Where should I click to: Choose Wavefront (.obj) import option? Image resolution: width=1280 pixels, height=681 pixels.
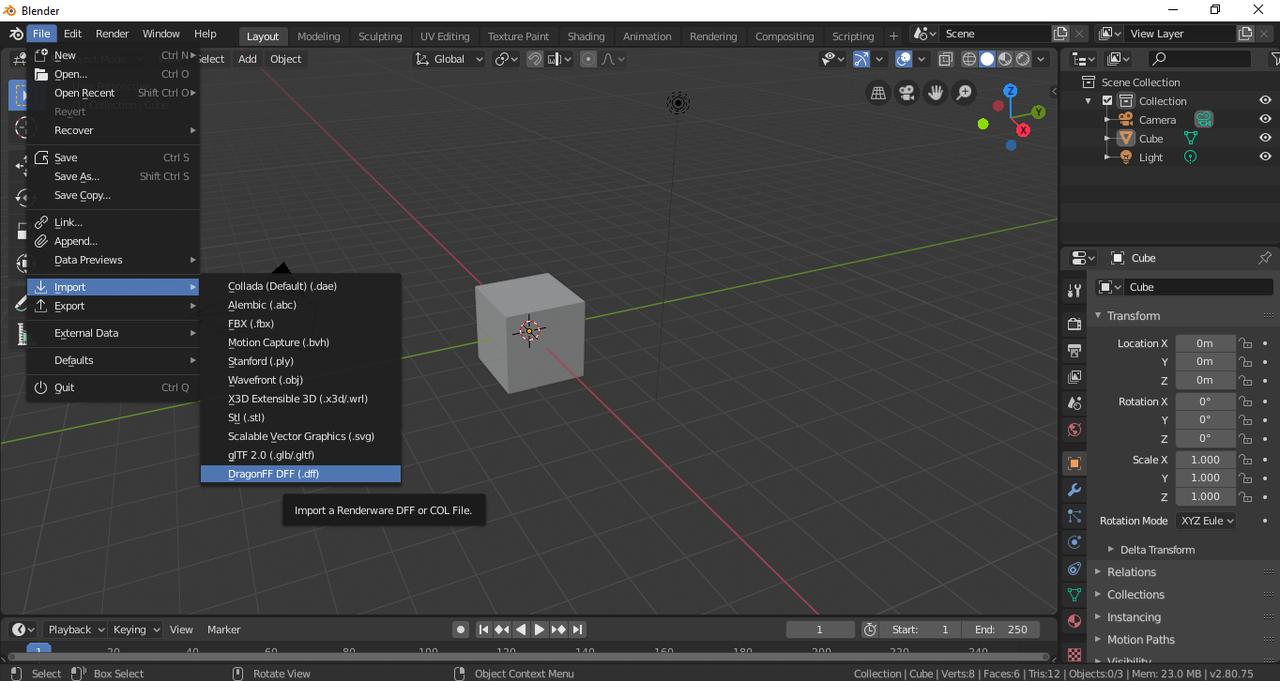pyautogui.click(x=300, y=380)
